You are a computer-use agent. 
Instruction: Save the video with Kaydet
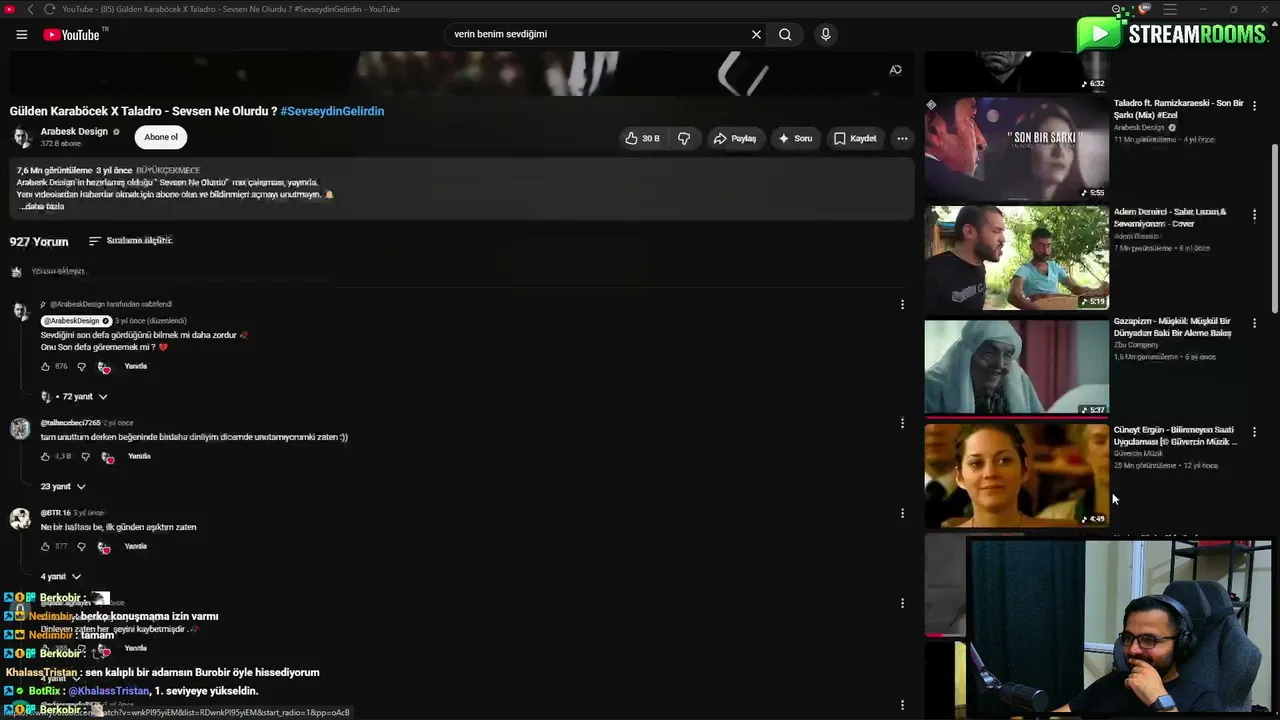(855, 138)
